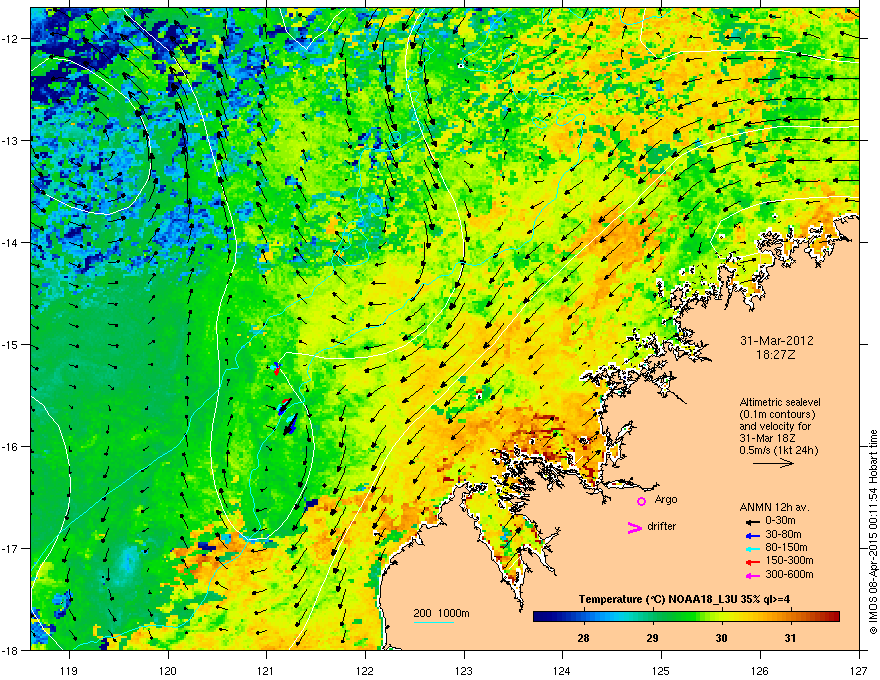Click the latitude axis label '-18'
This screenshot has height=680, width=880.
coord(11,650)
